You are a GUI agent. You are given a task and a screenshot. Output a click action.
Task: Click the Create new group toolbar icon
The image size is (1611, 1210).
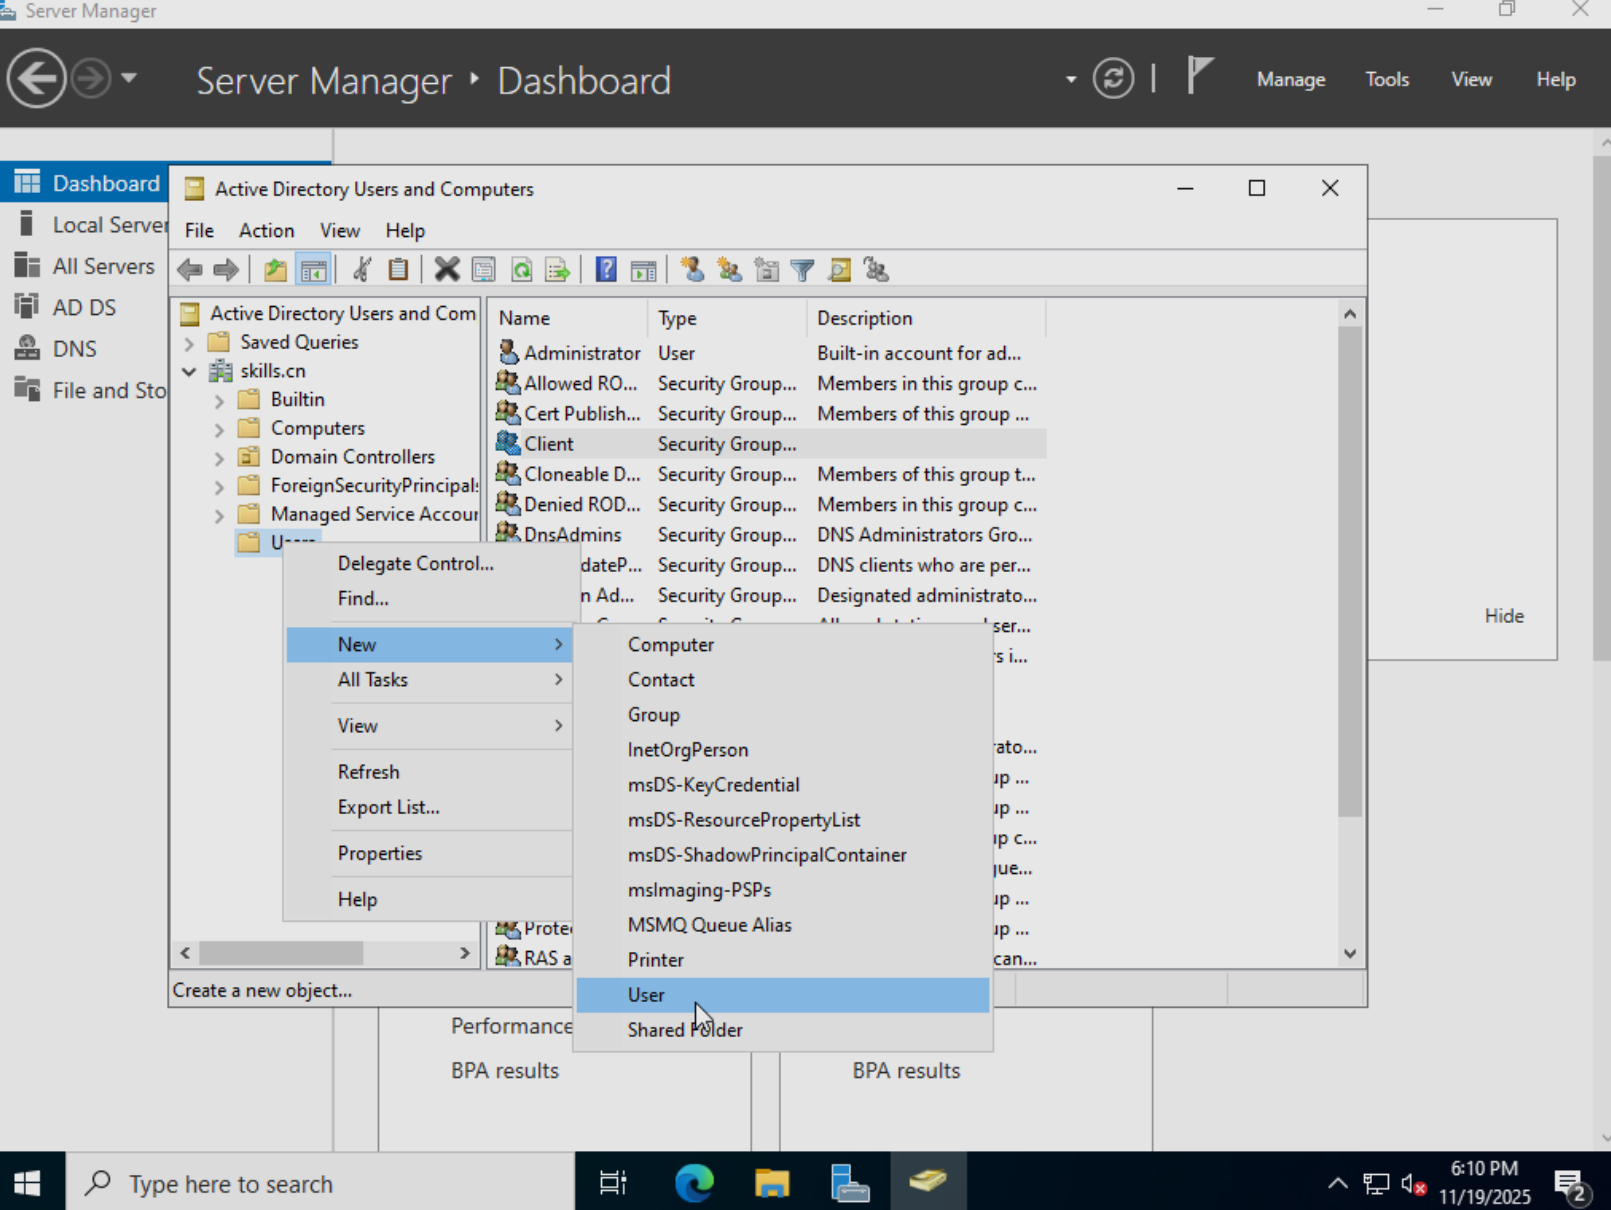click(x=729, y=270)
